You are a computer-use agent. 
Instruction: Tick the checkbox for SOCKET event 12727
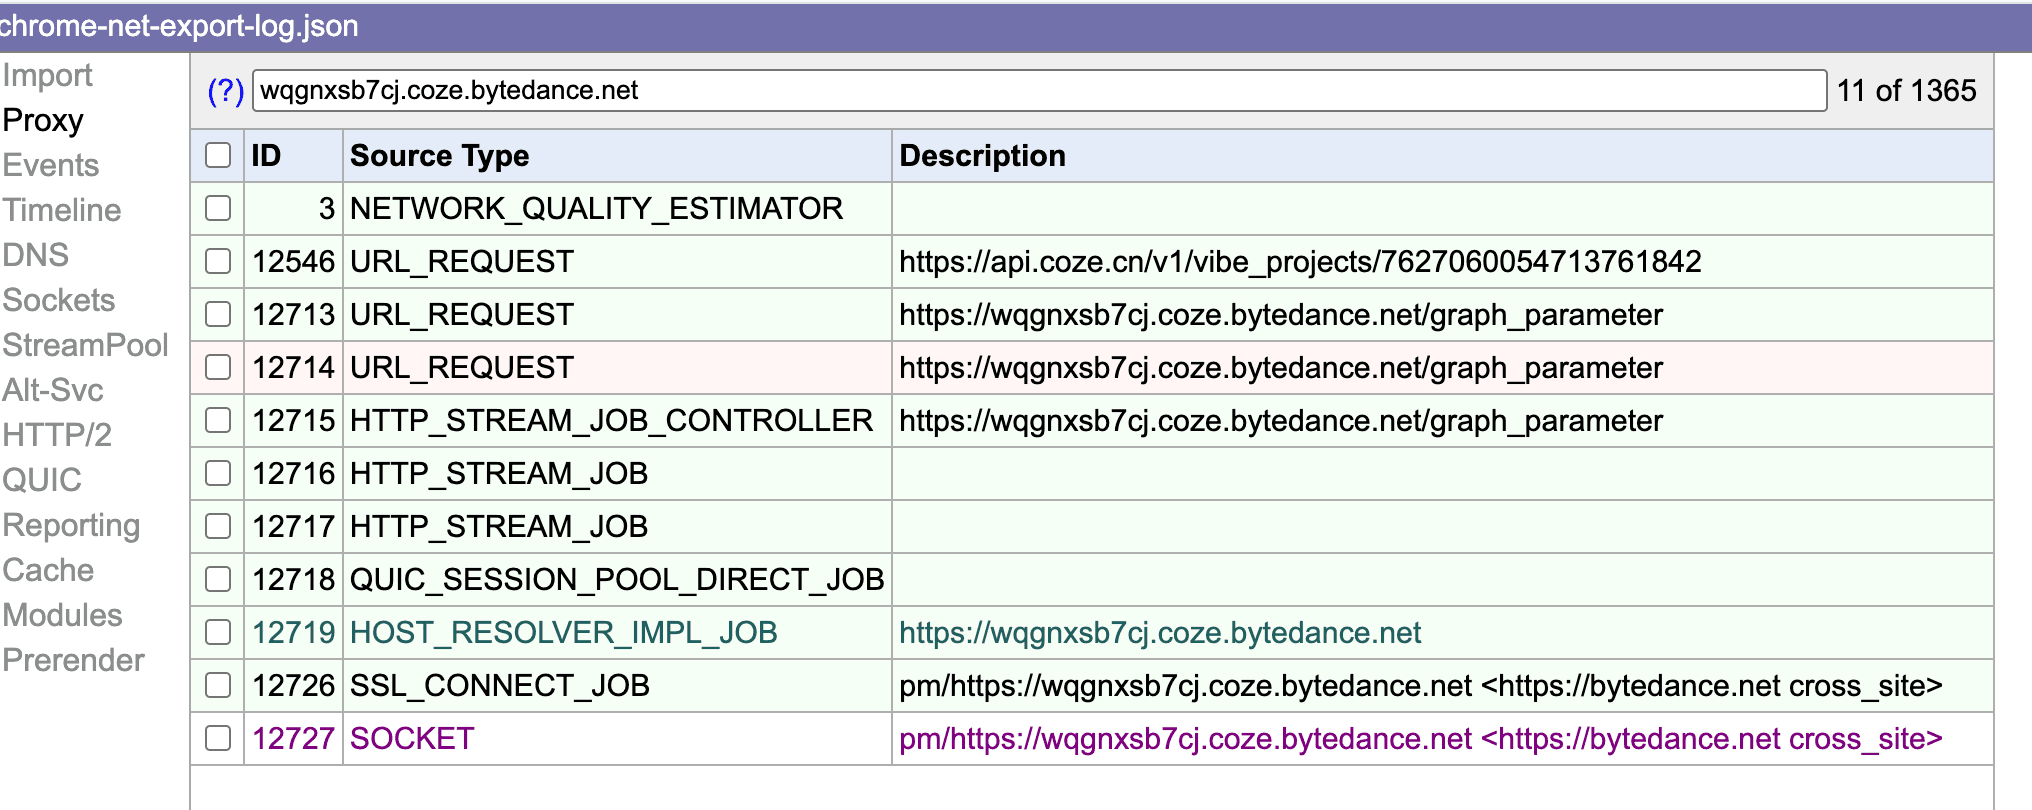tap(218, 738)
